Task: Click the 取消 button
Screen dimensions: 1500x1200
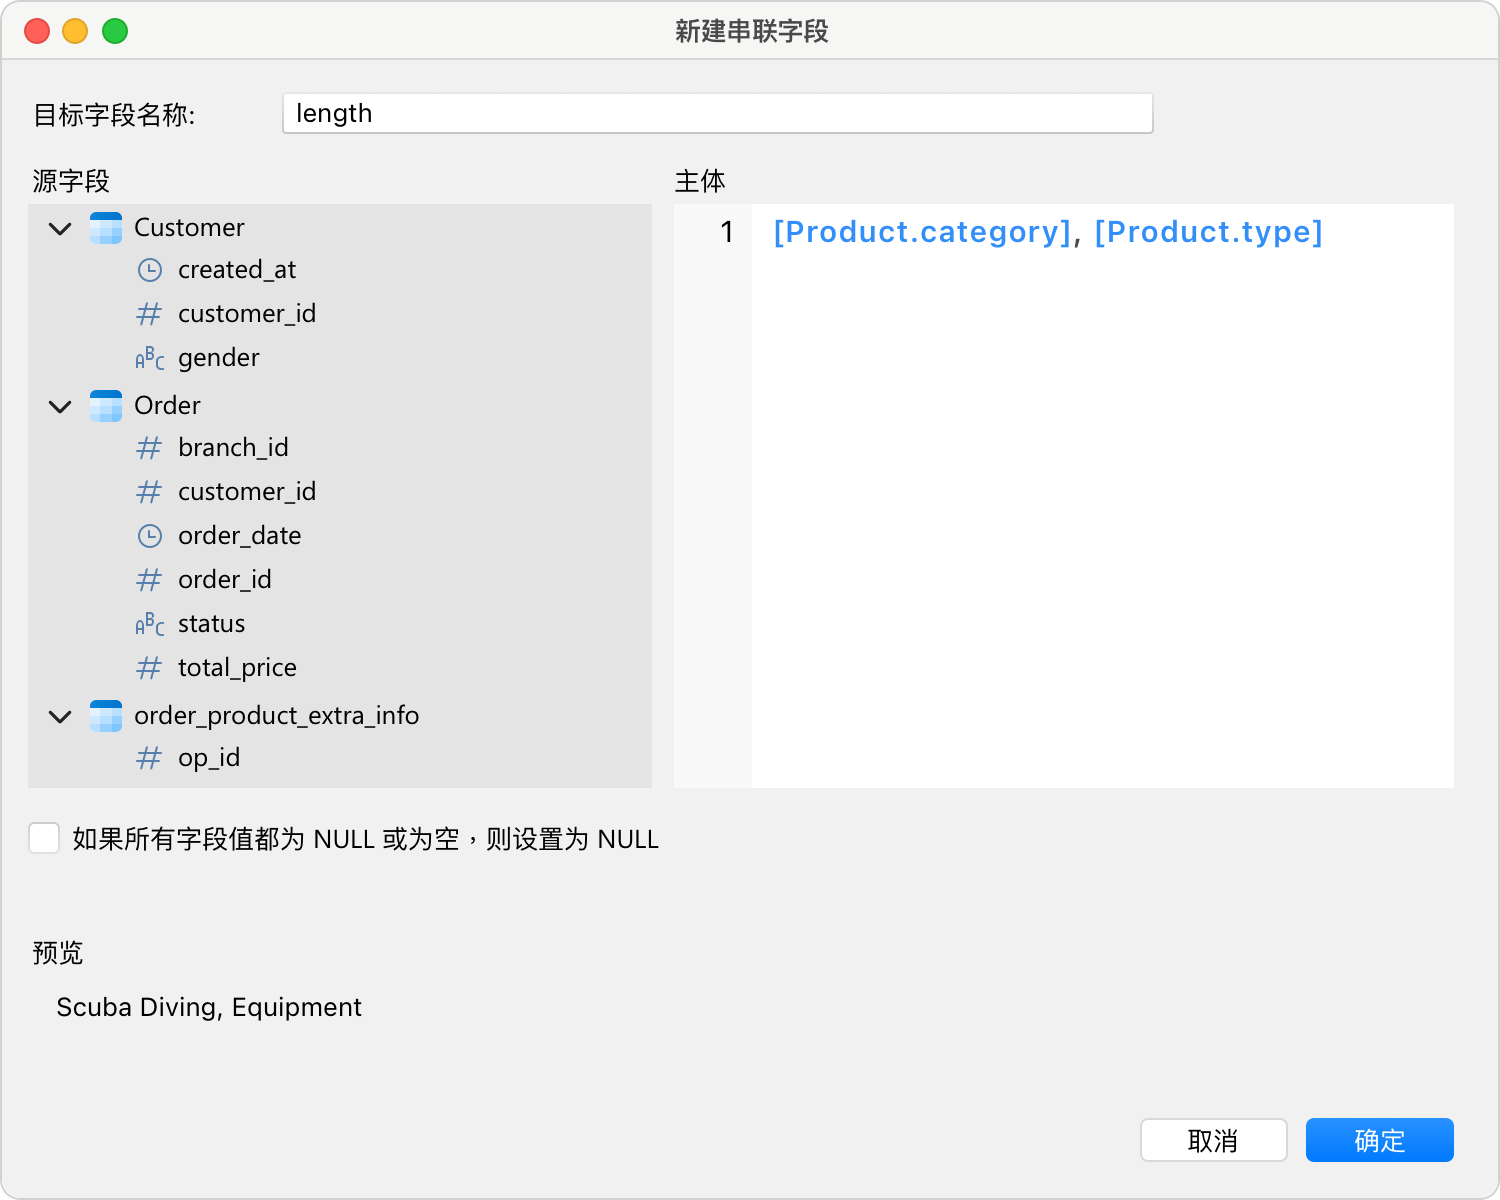Action: pyautogui.click(x=1213, y=1140)
